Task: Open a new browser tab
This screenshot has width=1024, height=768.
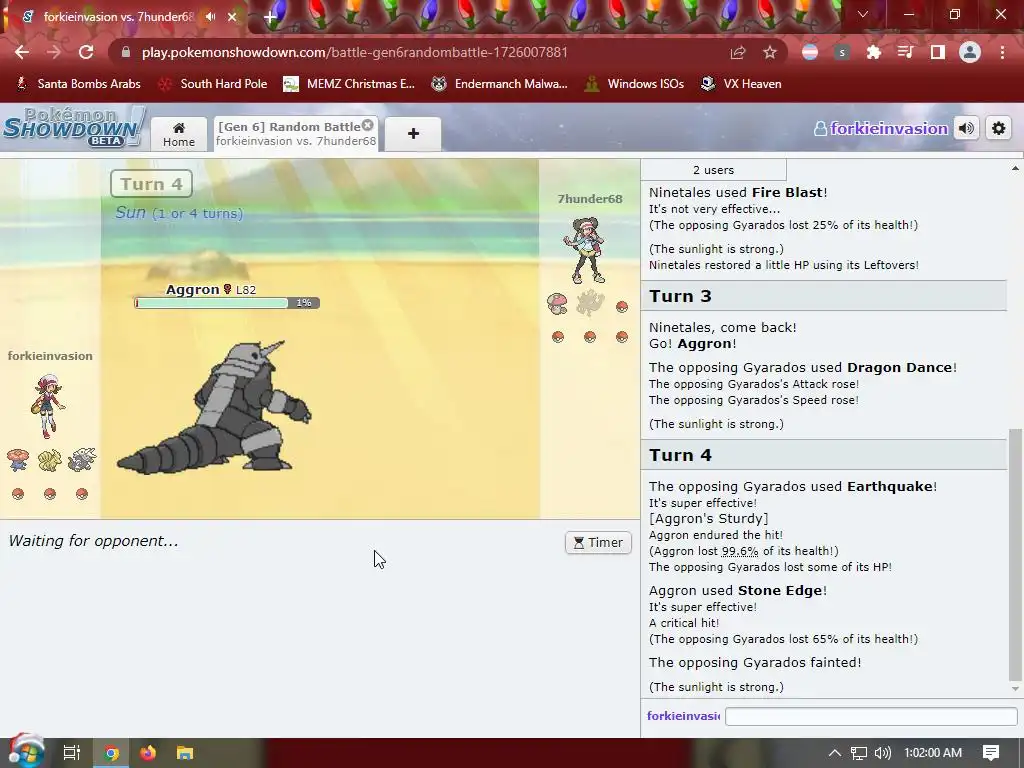Action: pos(270,17)
